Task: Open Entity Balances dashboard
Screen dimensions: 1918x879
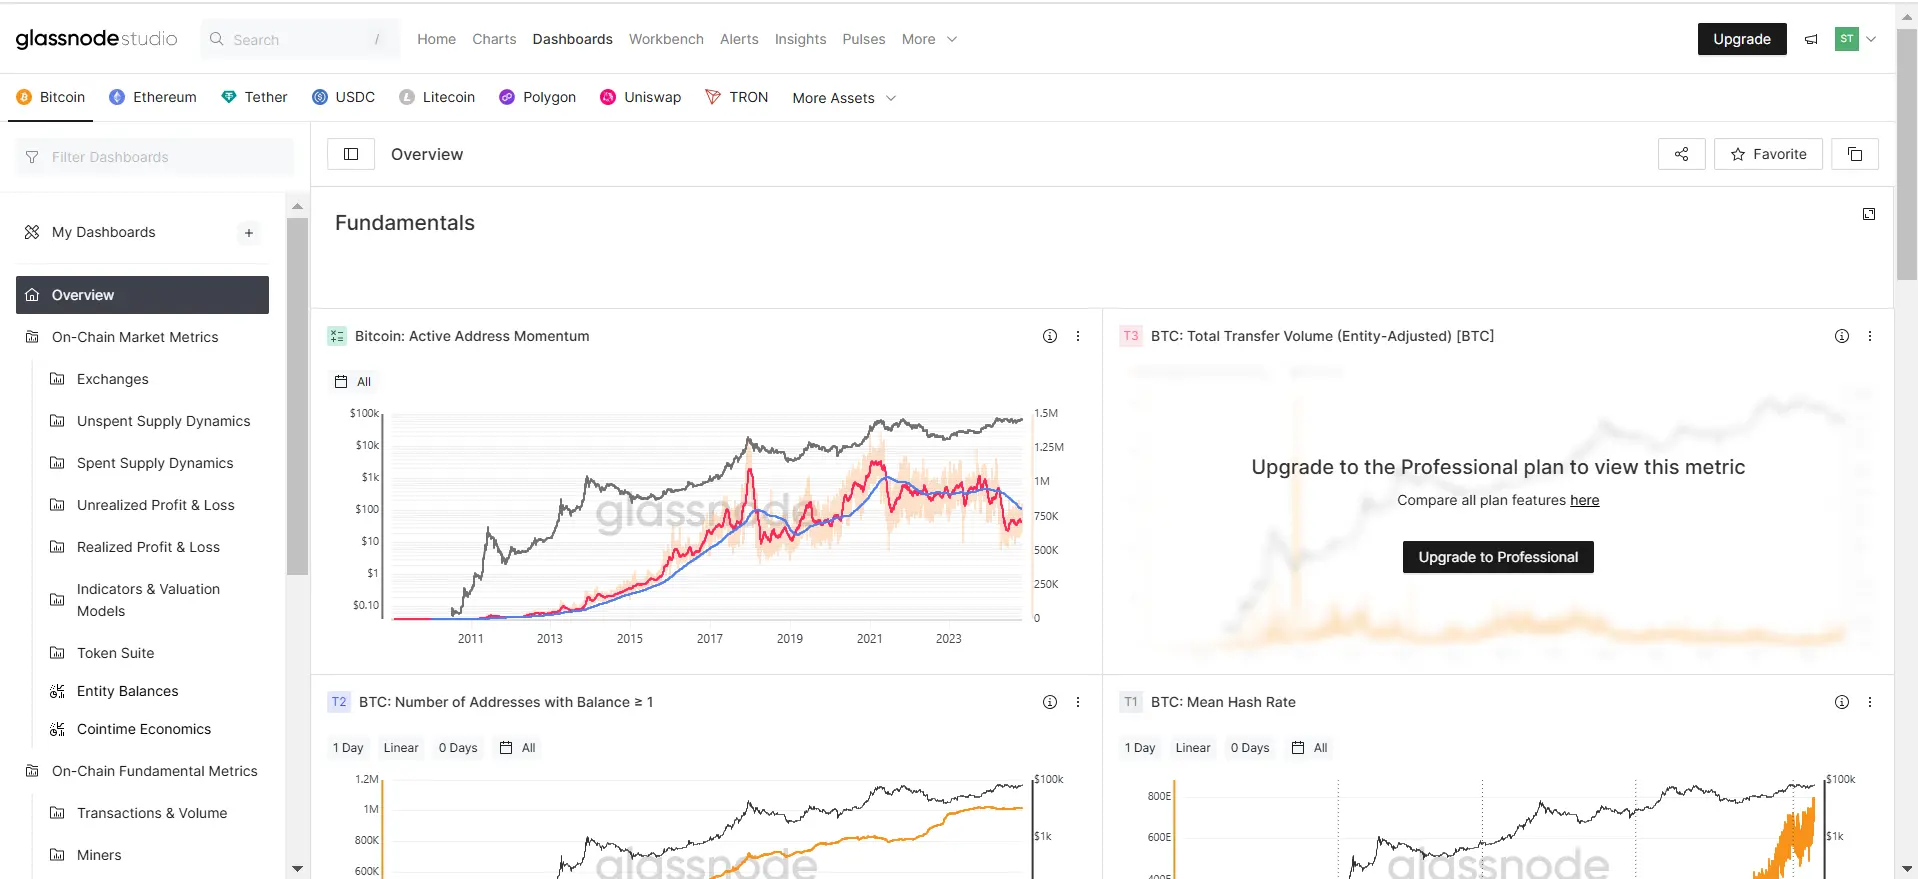Action: click(127, 691)
